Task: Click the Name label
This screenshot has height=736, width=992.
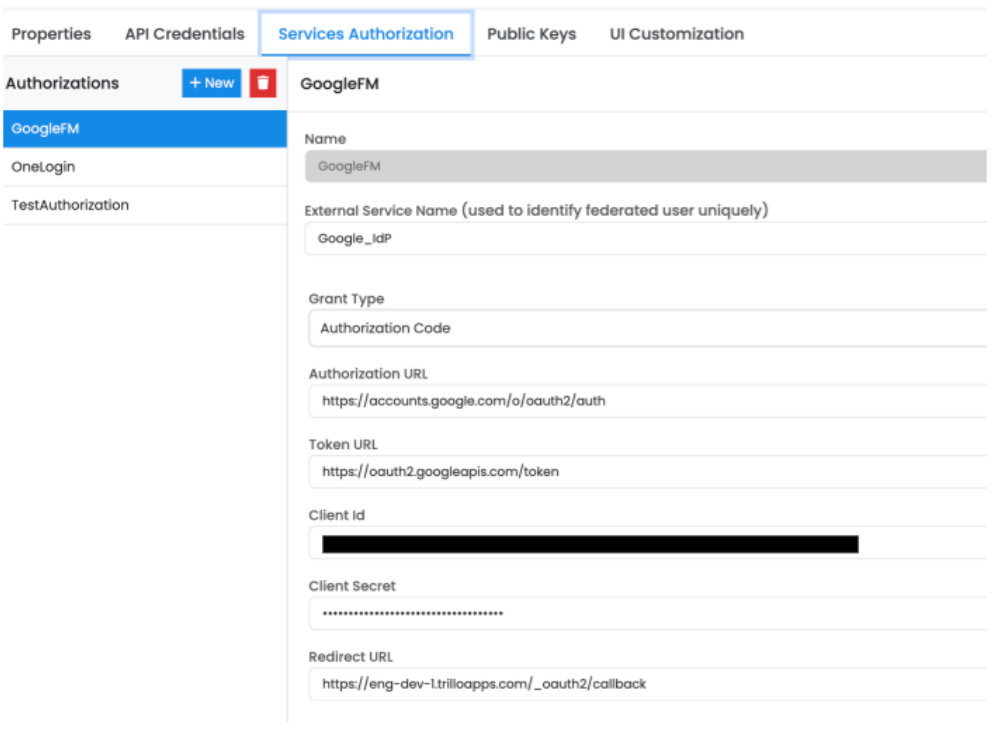Action: pos(325,139)
